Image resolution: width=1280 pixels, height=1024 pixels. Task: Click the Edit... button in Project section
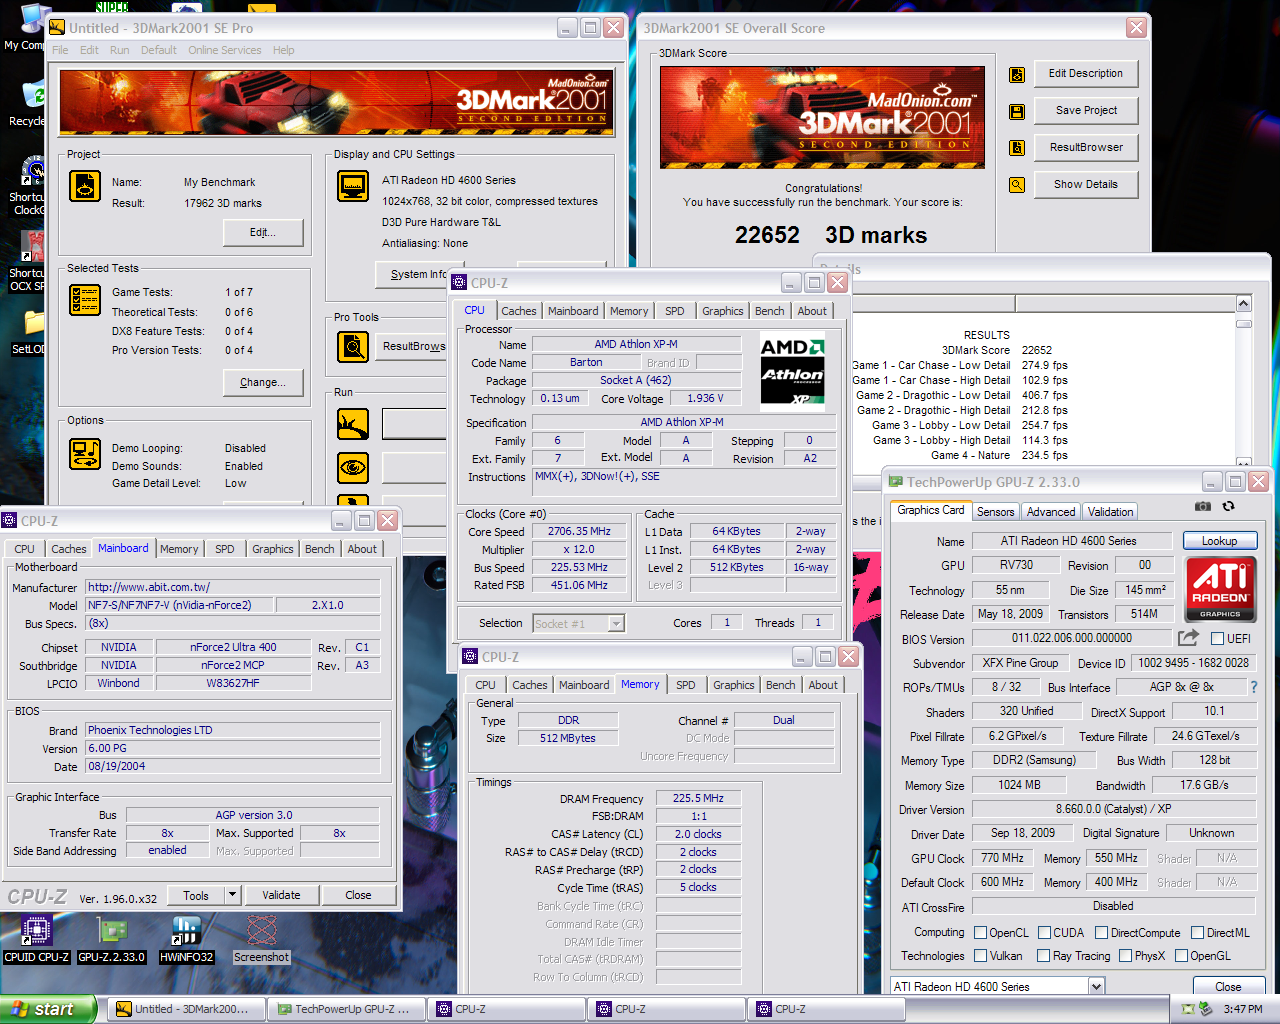point(262,232)
